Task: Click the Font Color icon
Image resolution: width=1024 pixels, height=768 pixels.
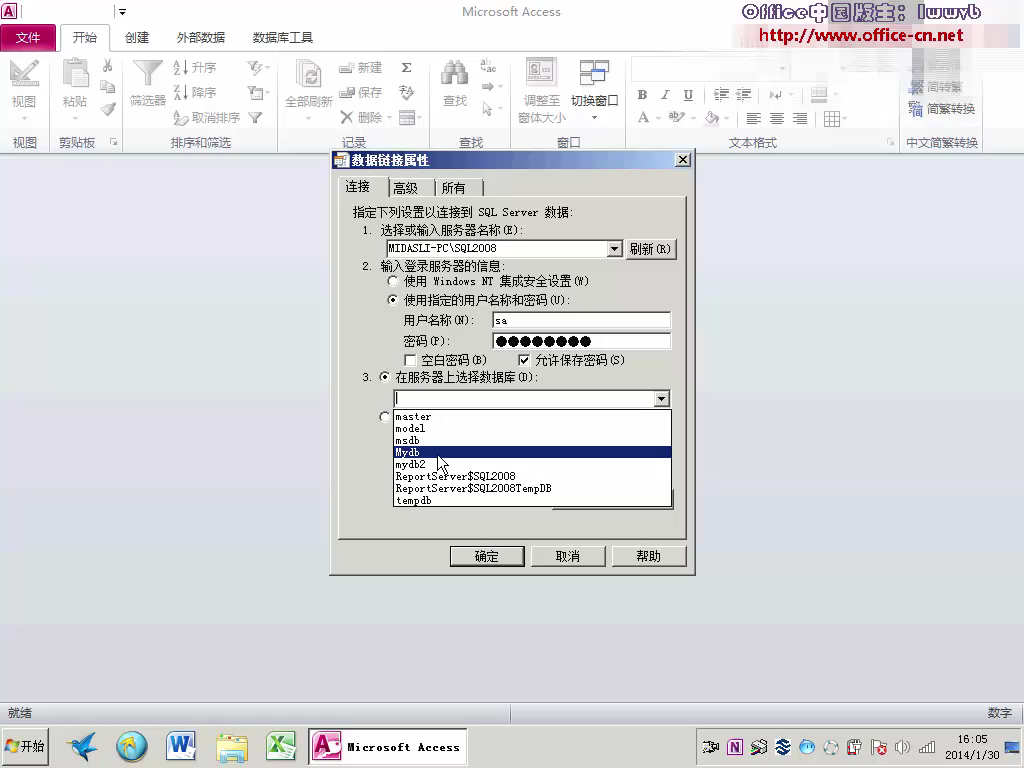Action: click(x=644, y=118)
